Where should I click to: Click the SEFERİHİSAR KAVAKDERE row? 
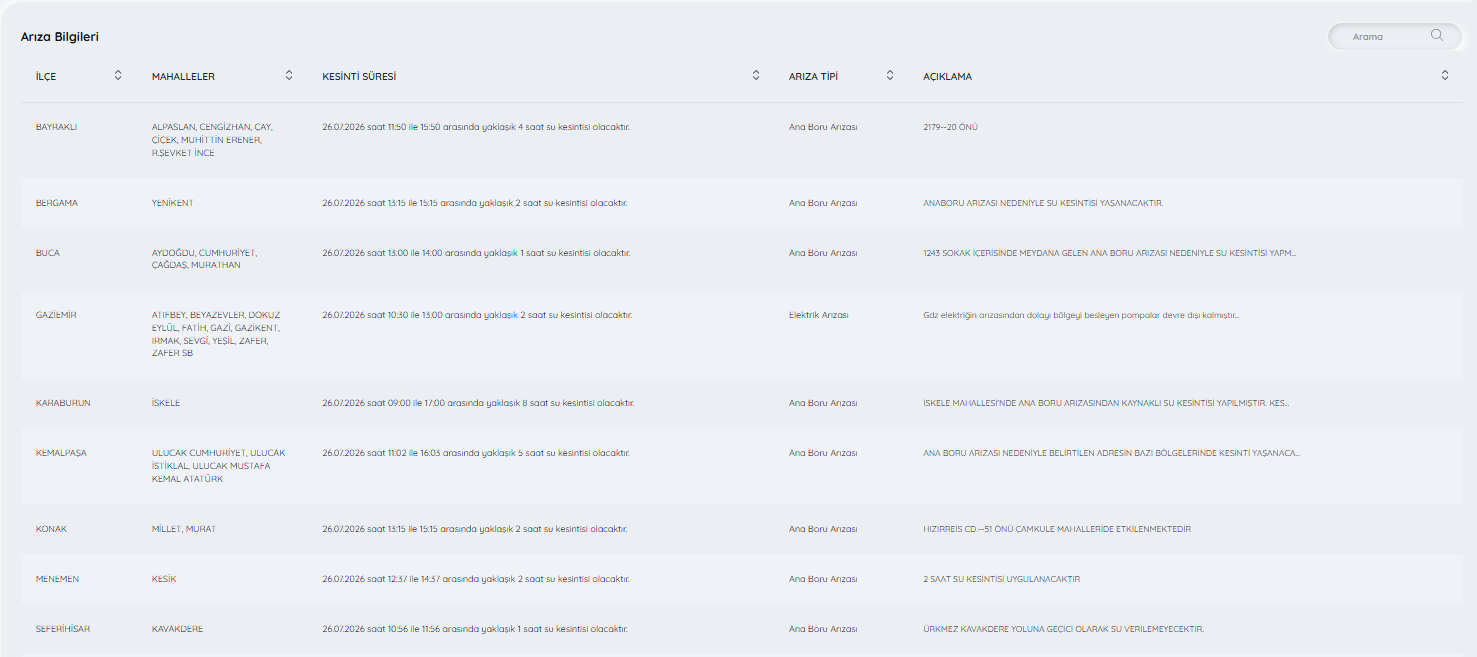[739, 629]
